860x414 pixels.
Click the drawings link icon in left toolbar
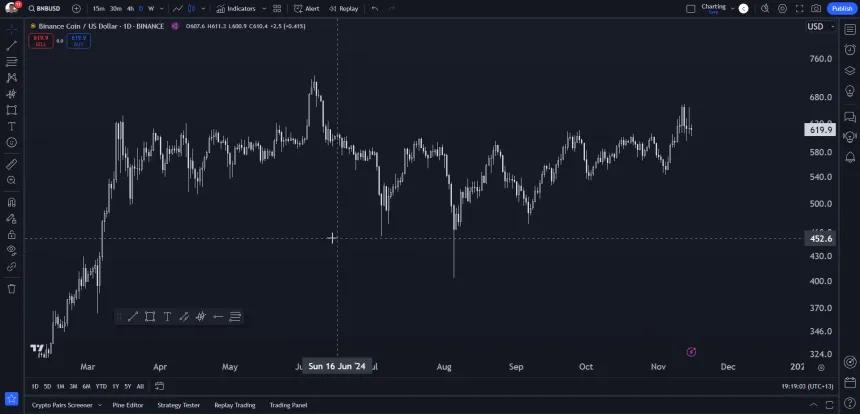click(x=12, y=267)
